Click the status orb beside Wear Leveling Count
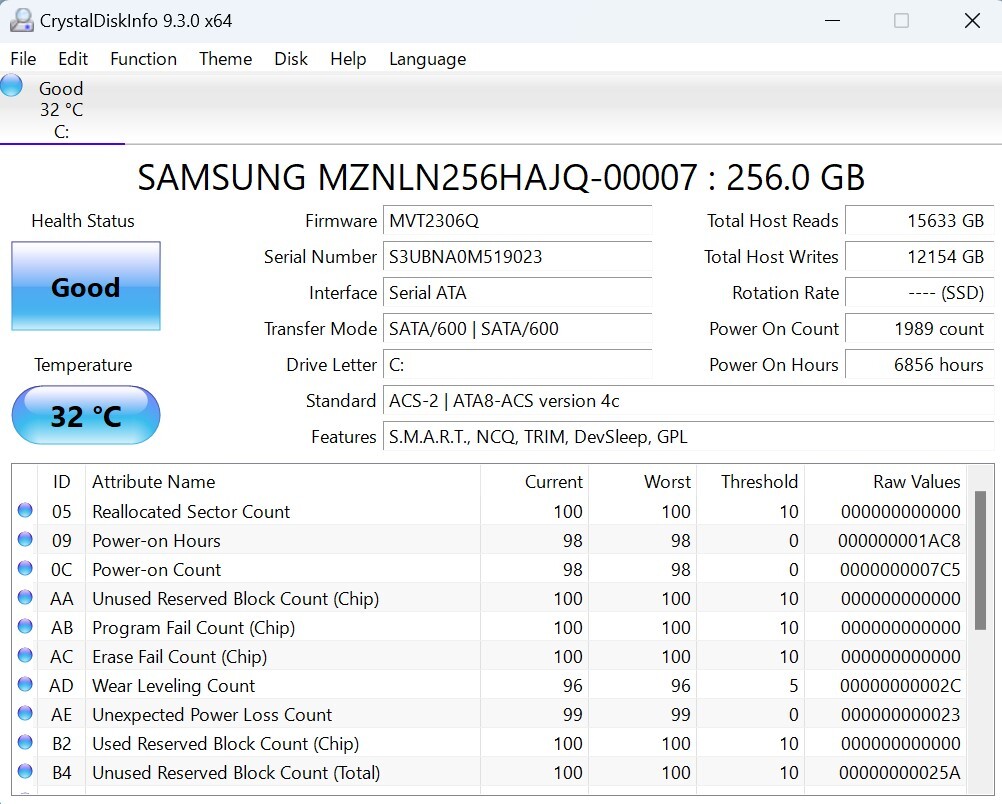 25,685
